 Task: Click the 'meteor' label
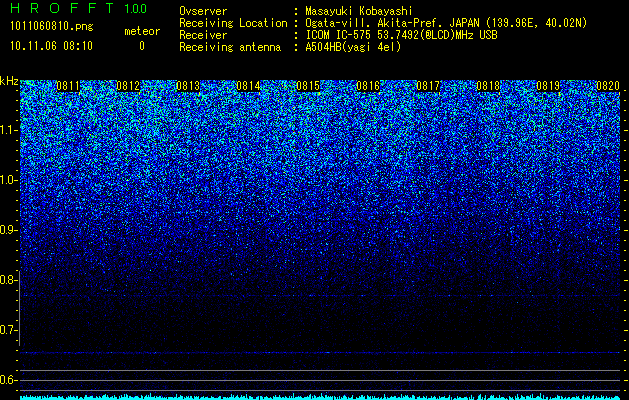142,31
